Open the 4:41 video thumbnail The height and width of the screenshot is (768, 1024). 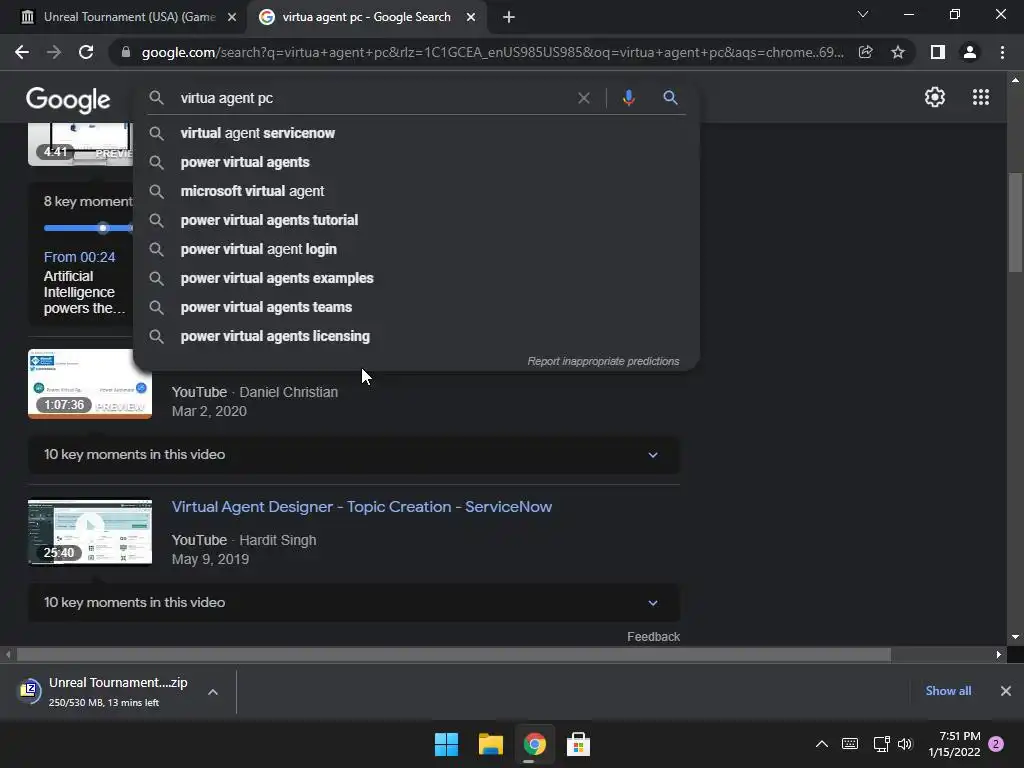tap(80, 144)
